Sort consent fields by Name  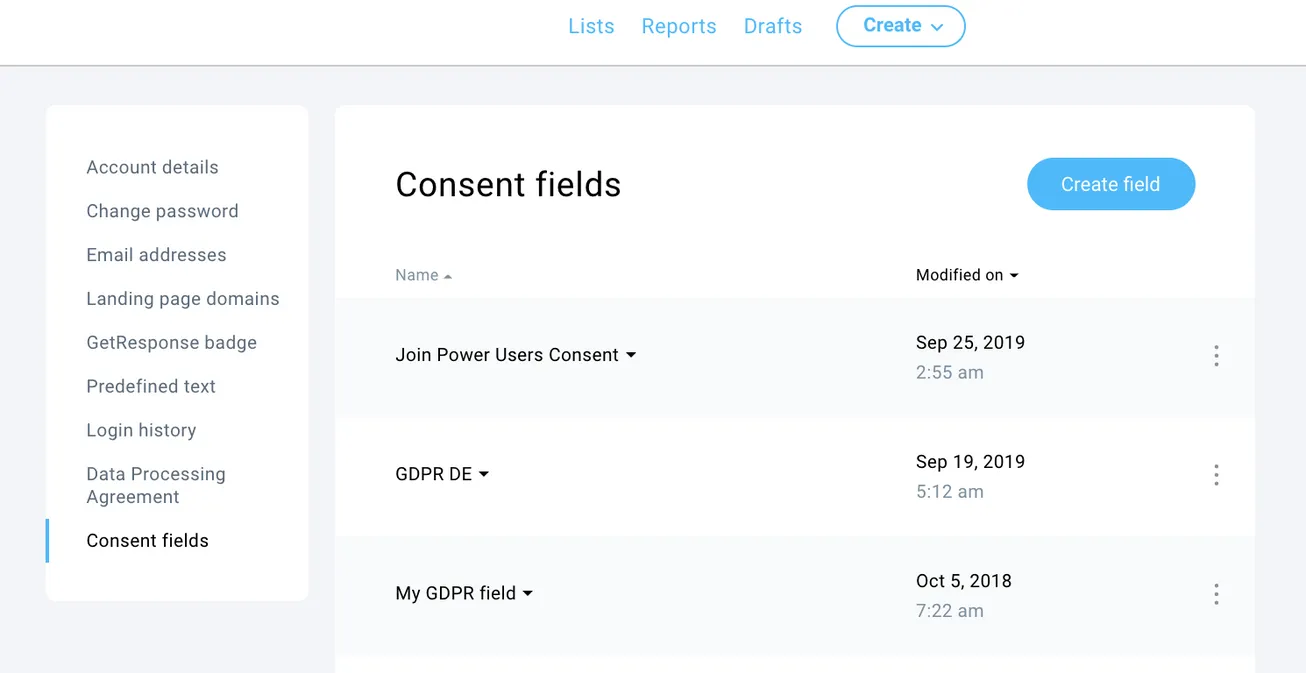click(x=423, y=275)
